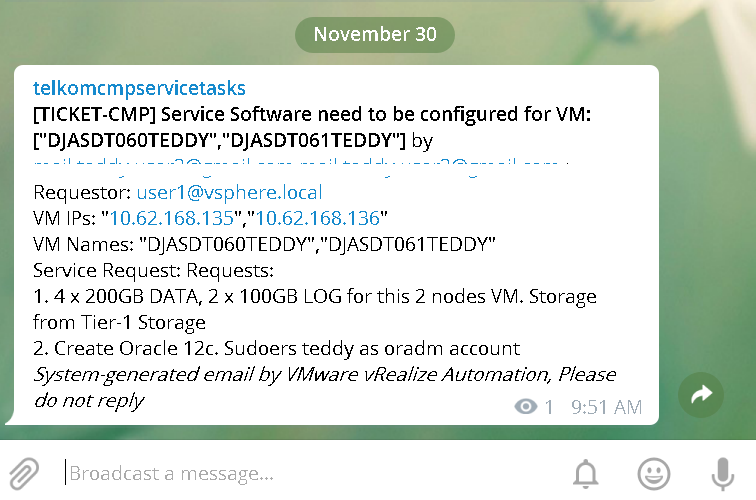Click the eye views icon on the message
The height and width of the screenshot is (500, 756).
pyautogui.click(x=526, y=406)
